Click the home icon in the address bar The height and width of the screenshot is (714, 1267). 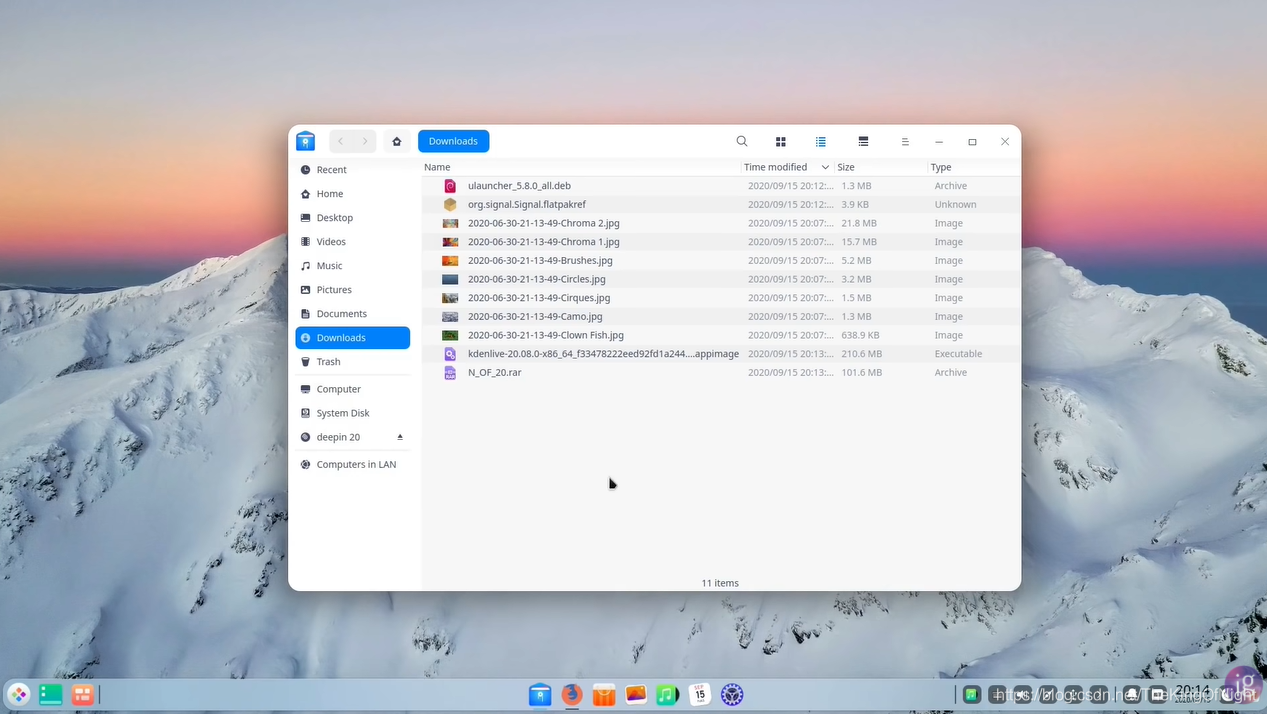pos(397,141)
